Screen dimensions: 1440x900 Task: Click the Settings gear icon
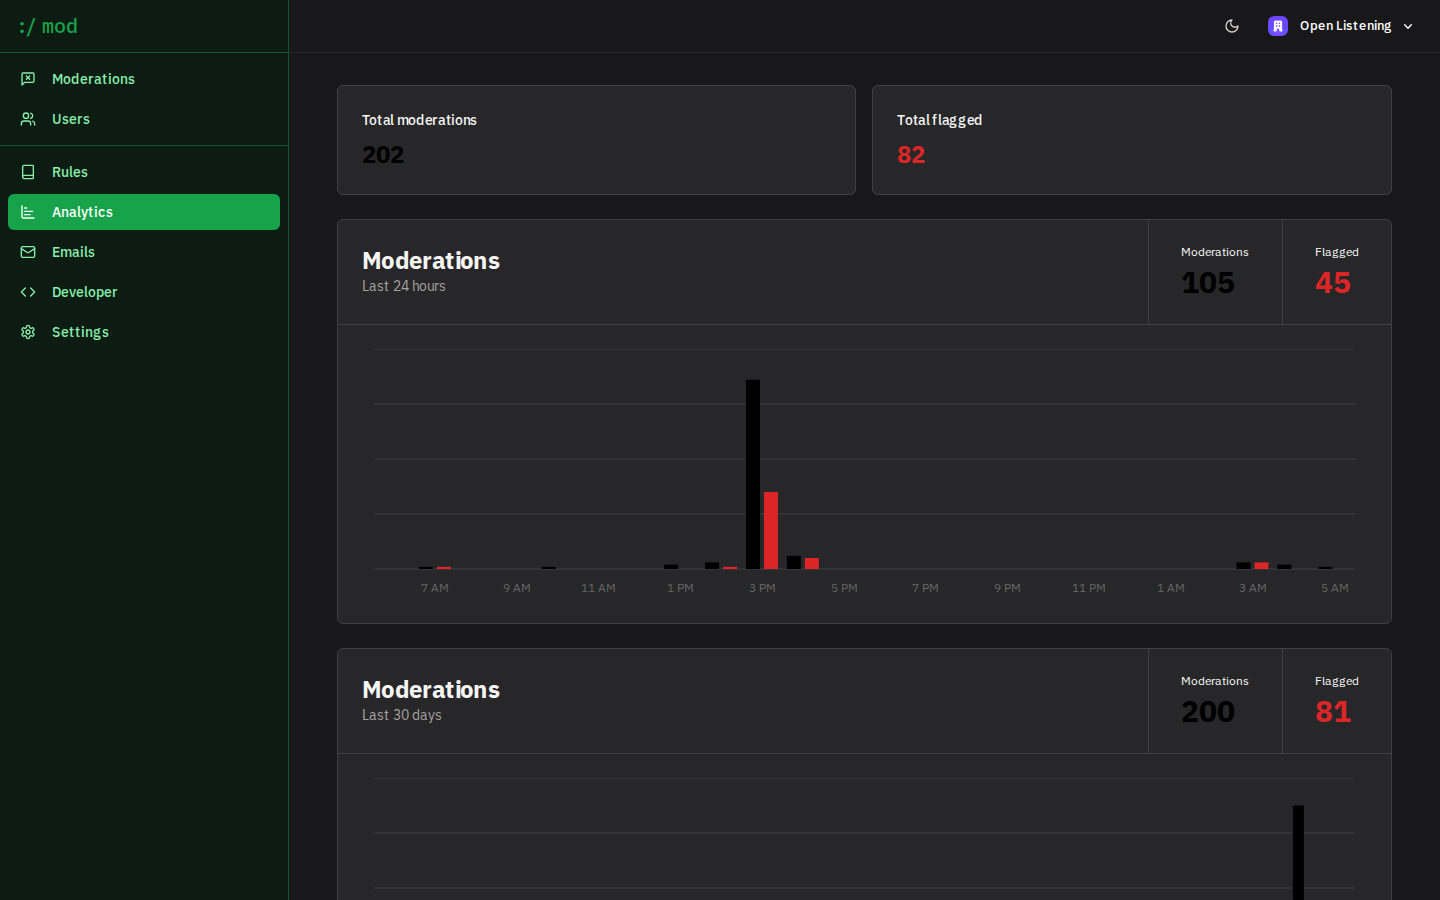pos(28,332)
